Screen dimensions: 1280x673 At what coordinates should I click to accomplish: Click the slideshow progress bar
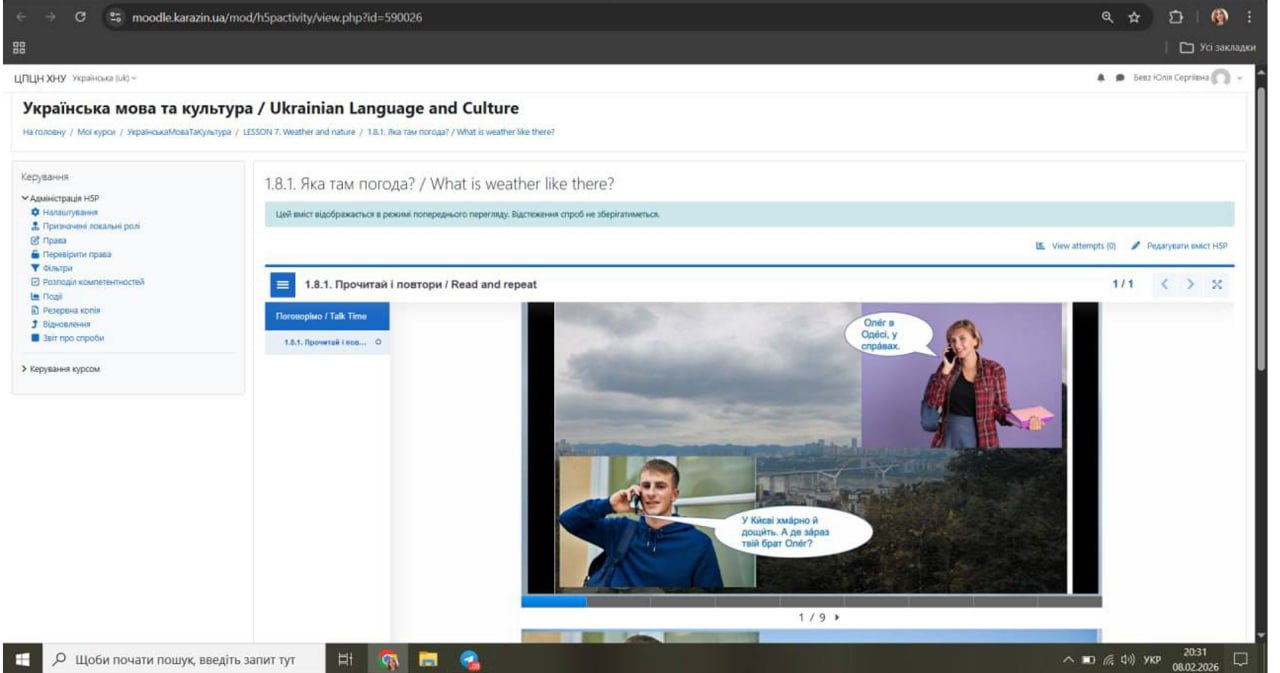810,601
